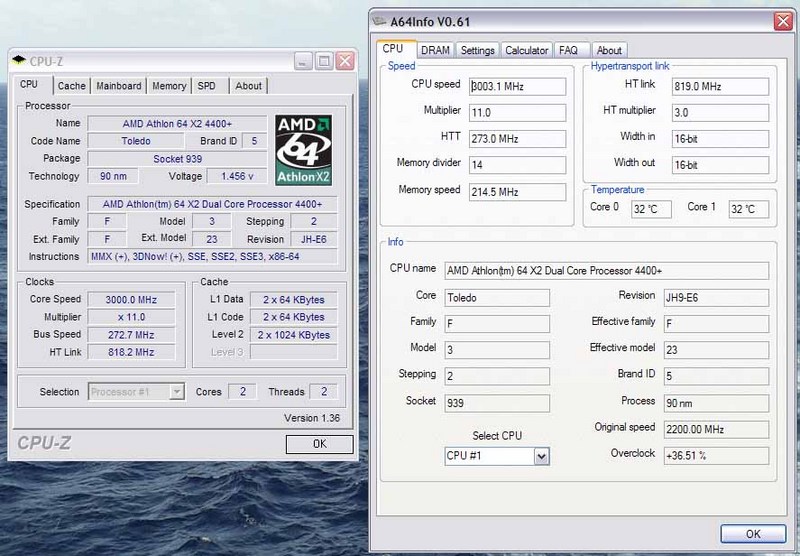Click the Package value Socket 939
Image resolution: width=800 pixels, height=556 pixels.
point(177,159)
